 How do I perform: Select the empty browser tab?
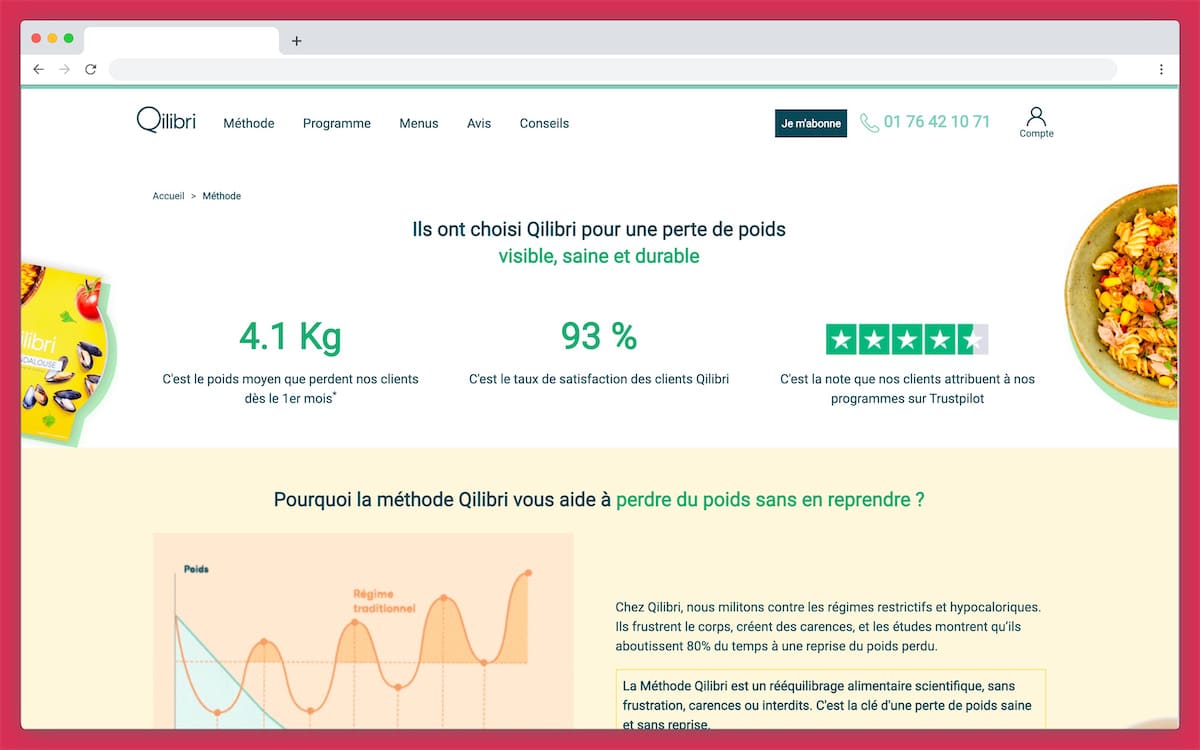pos(181,41)
